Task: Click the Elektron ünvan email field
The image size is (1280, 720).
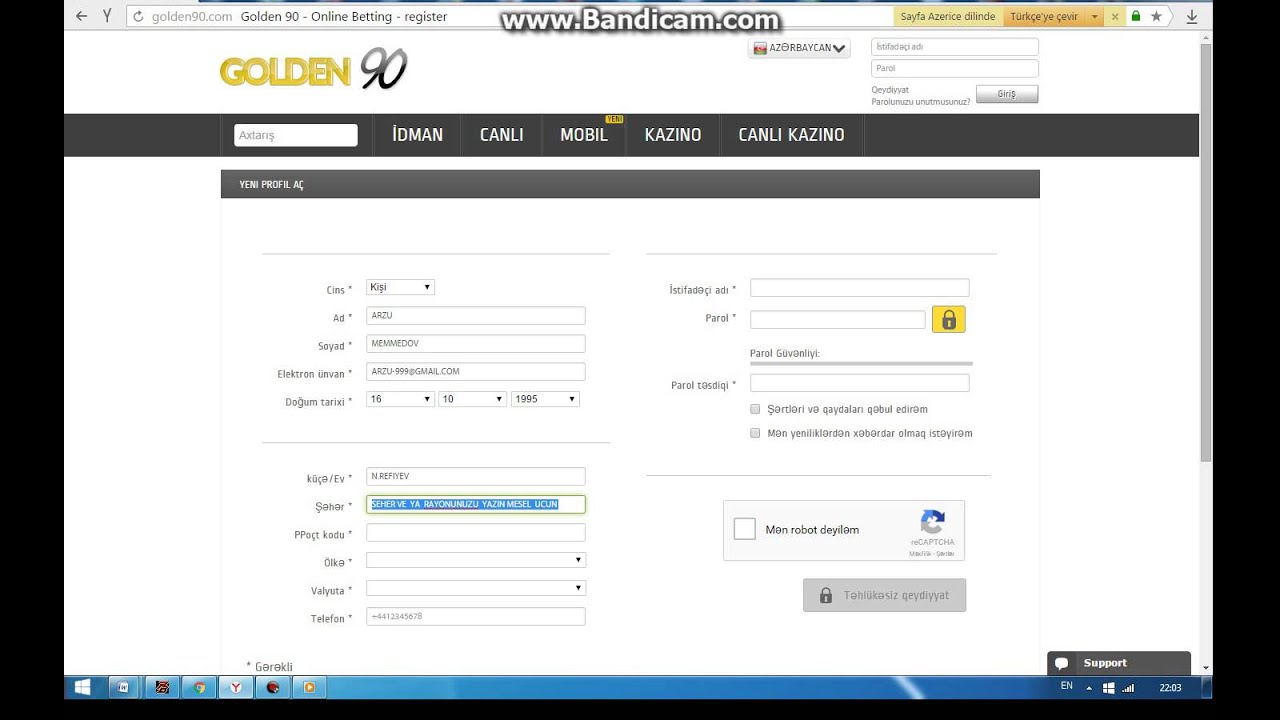Action: point(476,371)
